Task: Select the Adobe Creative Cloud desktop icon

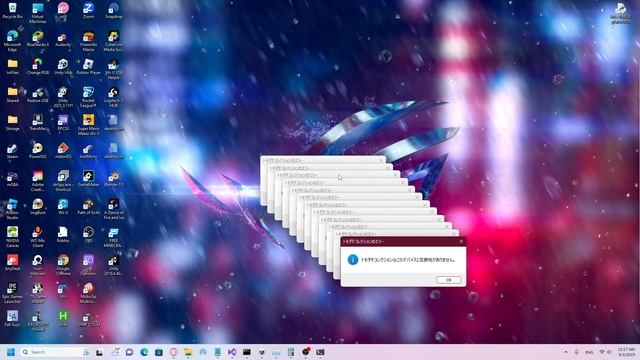Action: coord(38,180)
